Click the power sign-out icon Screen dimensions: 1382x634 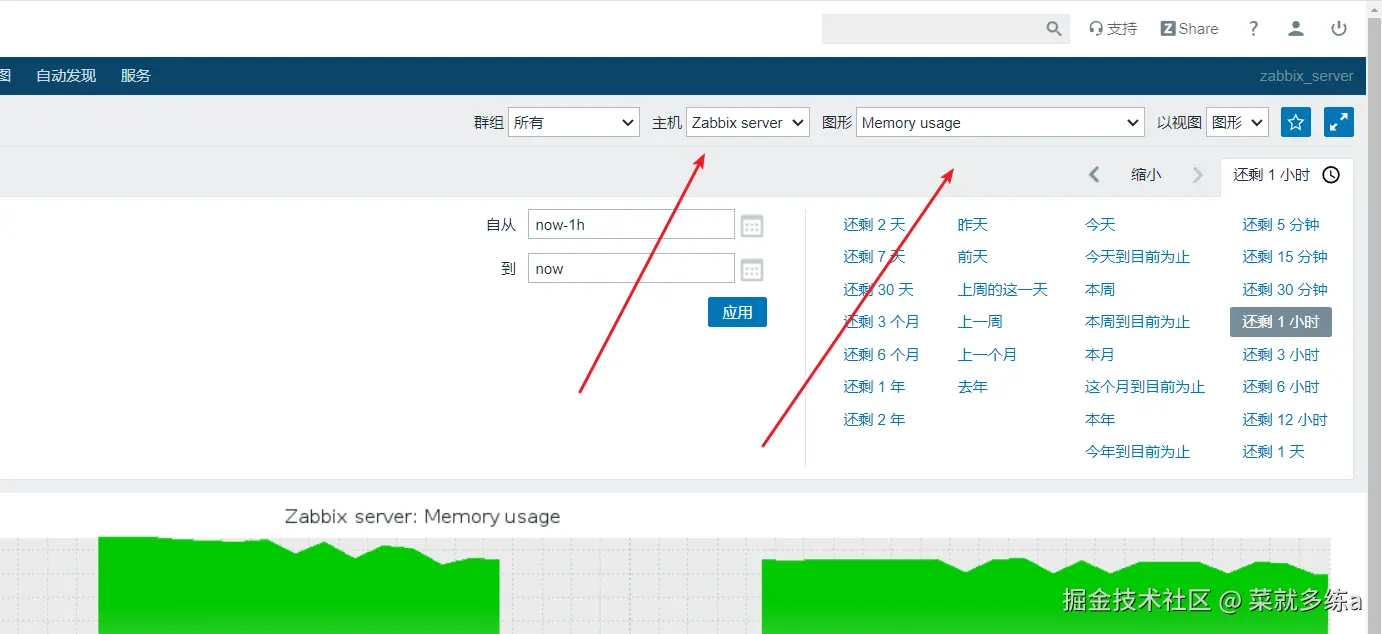pos(1339,29)
